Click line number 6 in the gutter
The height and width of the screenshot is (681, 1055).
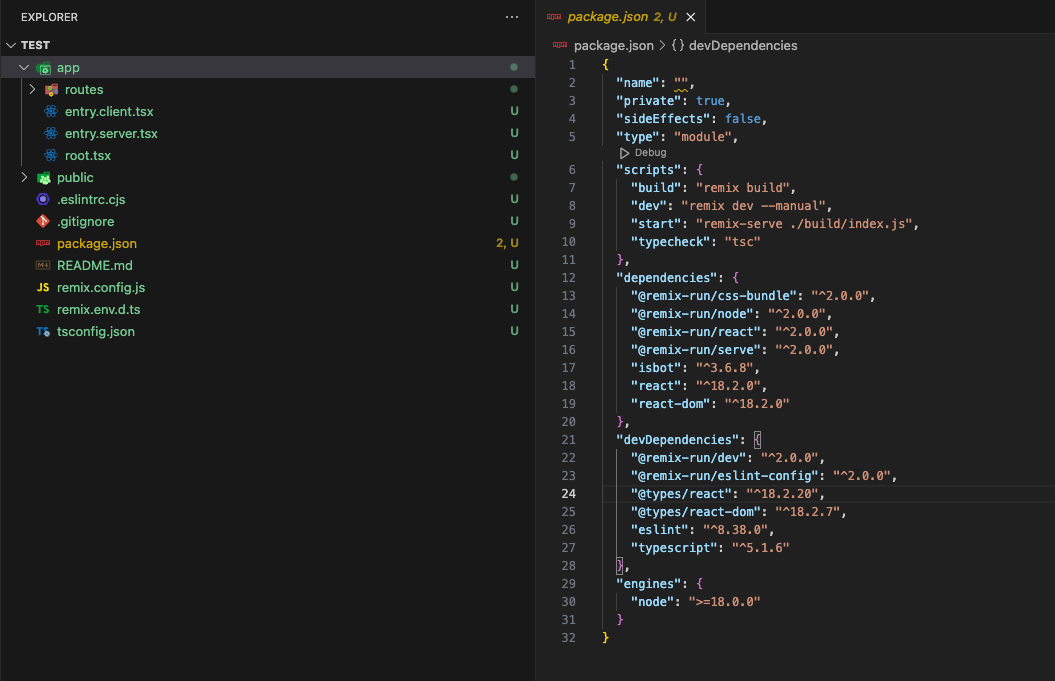coord(572,170)
